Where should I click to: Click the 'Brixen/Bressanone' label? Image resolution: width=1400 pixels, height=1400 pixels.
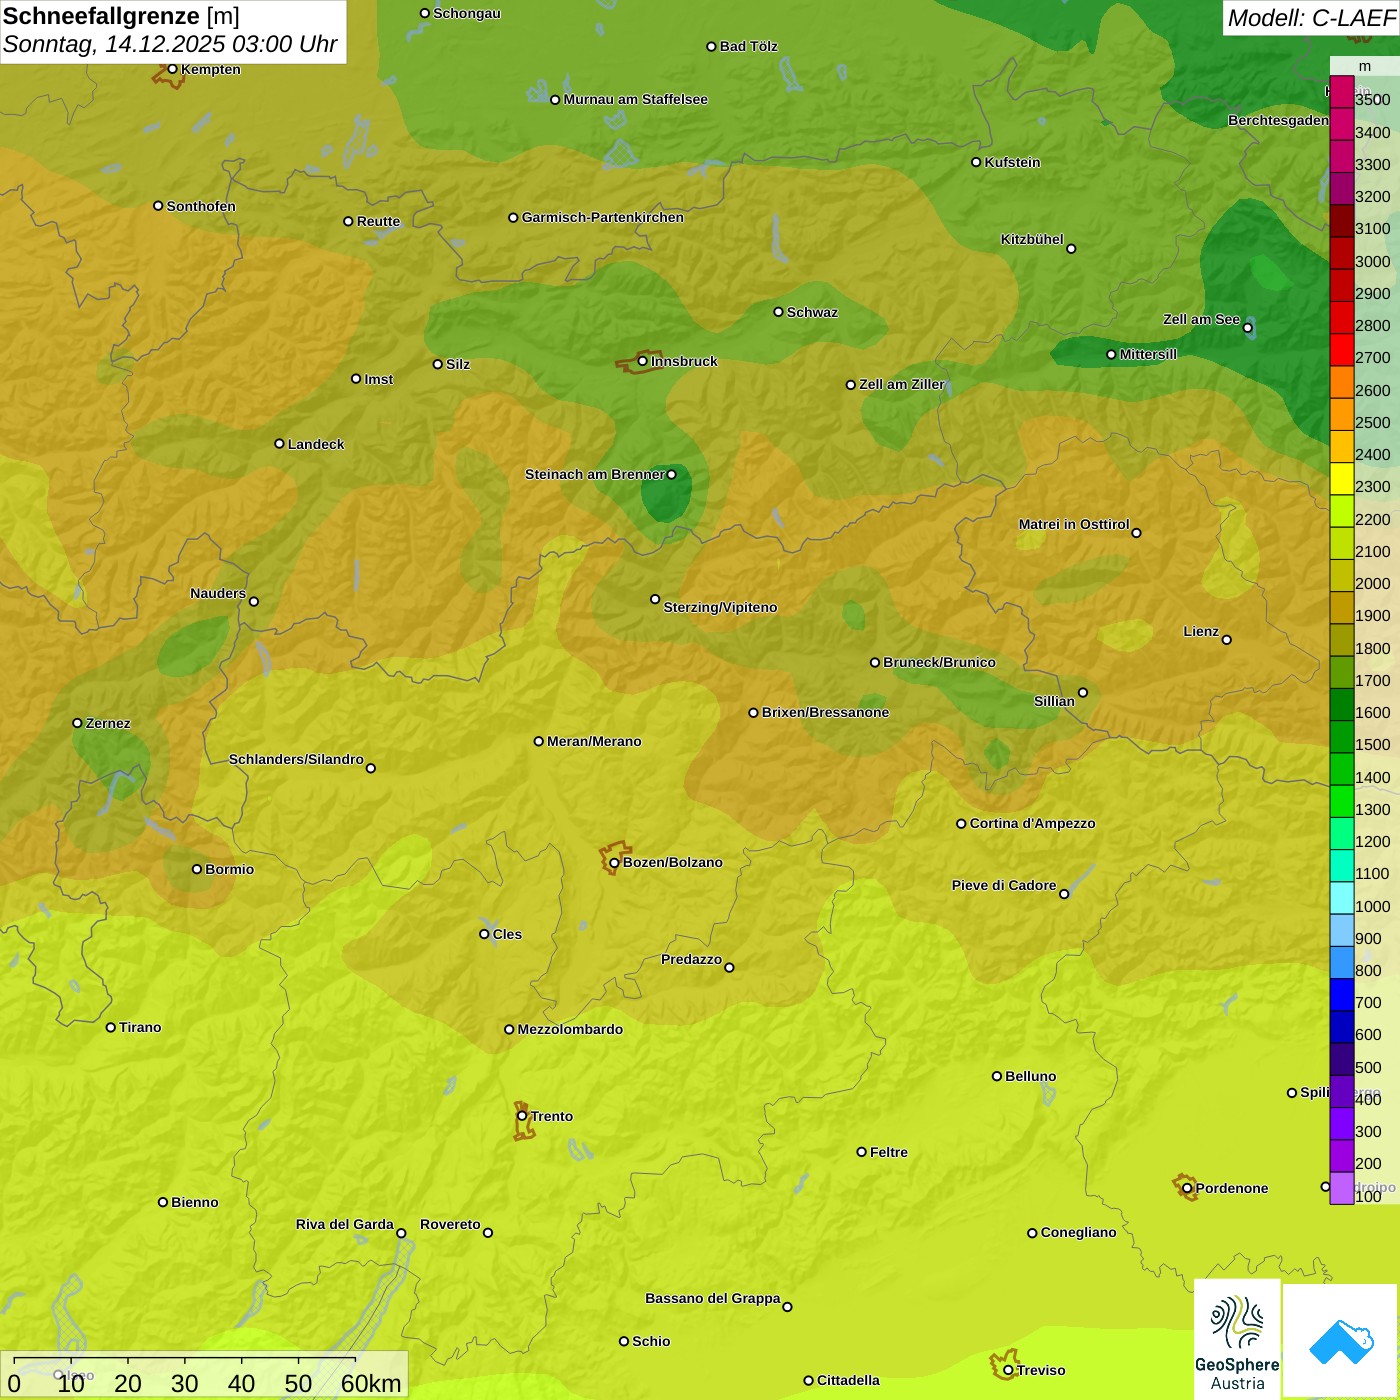[825, 712]
